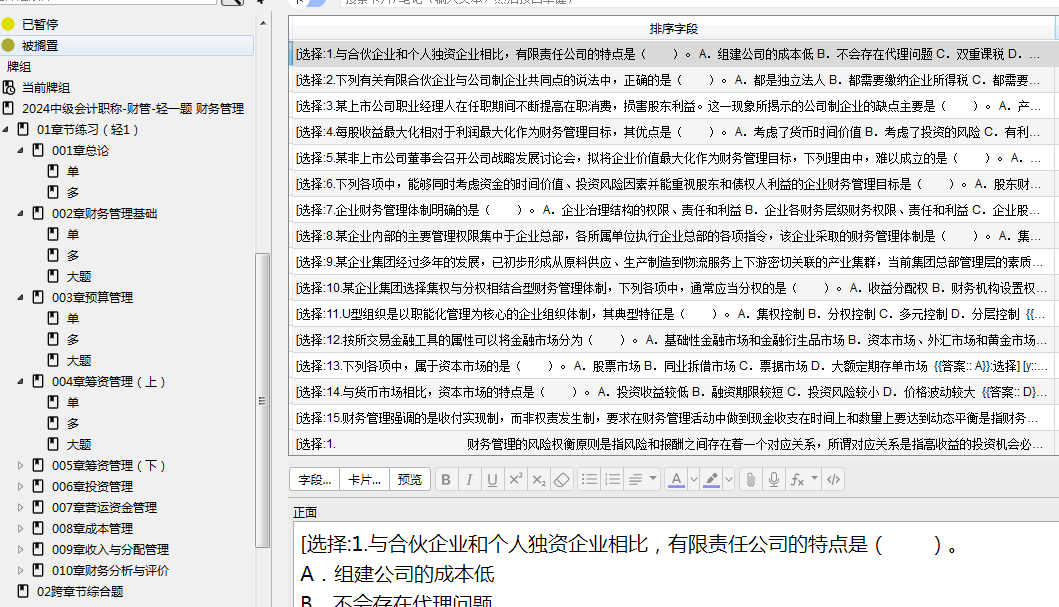The height and width of the screenshot is (607, 1059).
Task: Select row 选择:2 about 有限合伙企业与公司制企业
Action: (673, 80)
